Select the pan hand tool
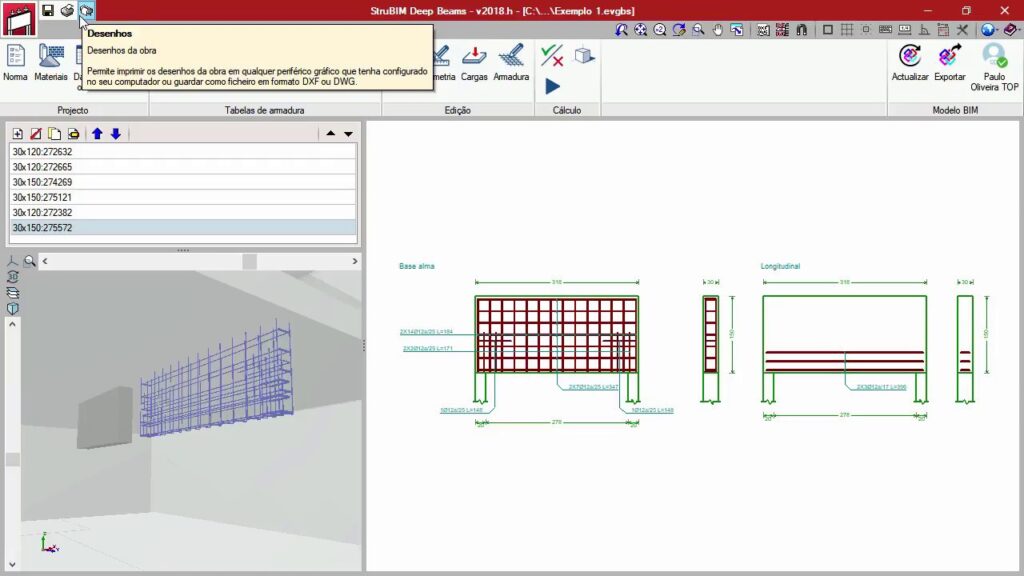 [x=717, y=30]
